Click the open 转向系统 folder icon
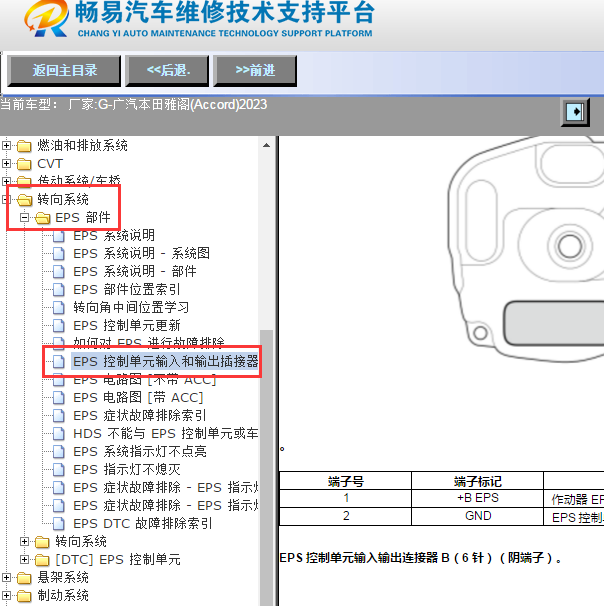 [x=25, y=200]
